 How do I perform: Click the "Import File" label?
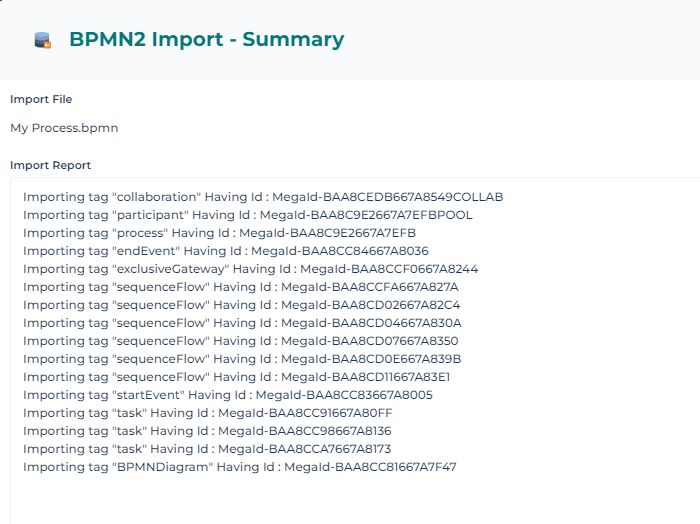tap(41, 99)
